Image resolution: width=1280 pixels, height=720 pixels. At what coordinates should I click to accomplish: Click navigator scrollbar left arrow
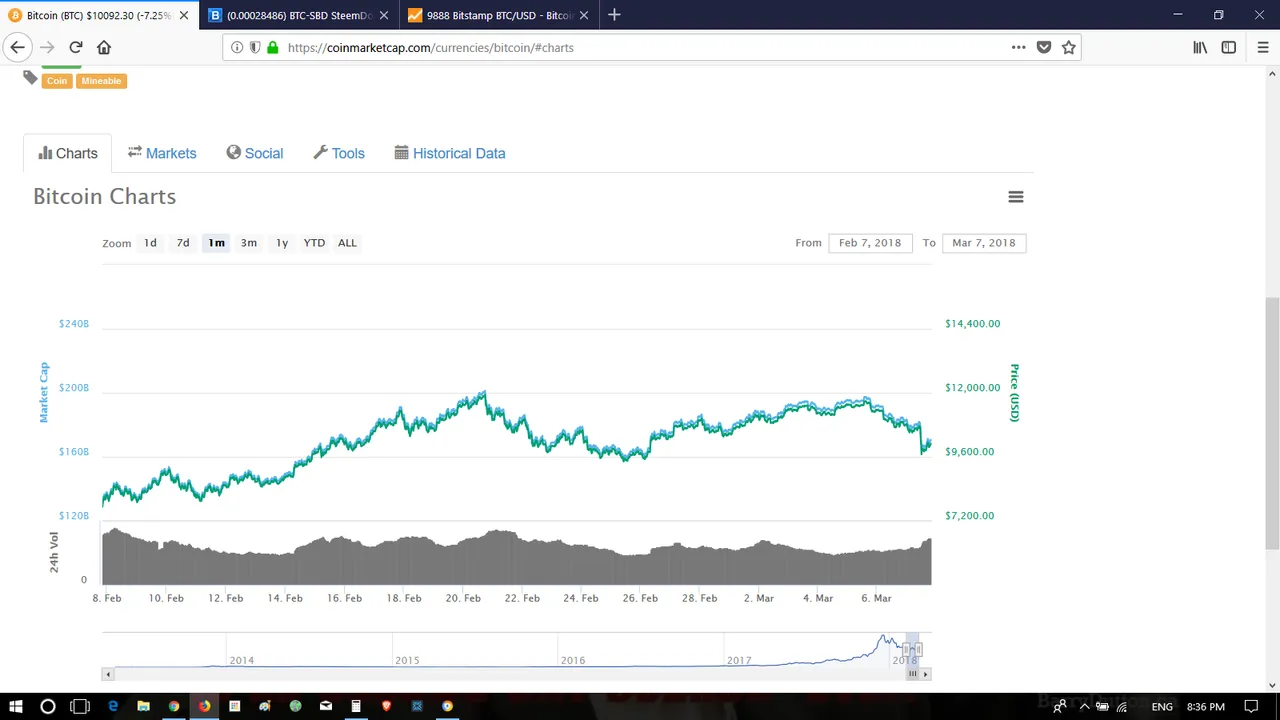[x=108, y=674]
